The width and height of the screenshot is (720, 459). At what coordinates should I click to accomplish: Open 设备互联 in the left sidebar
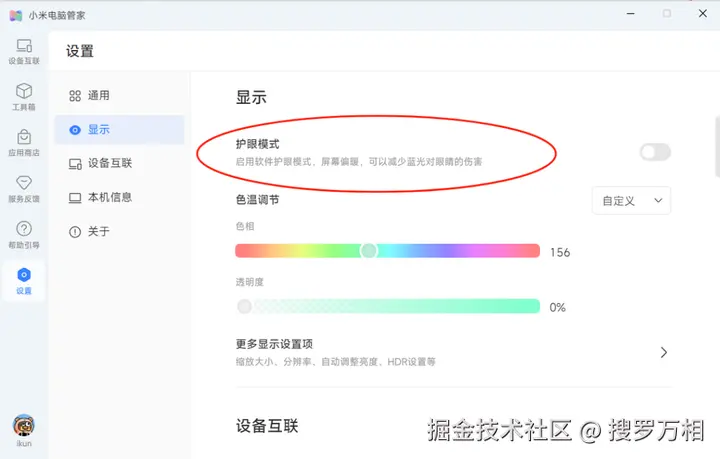pos(24,51)
